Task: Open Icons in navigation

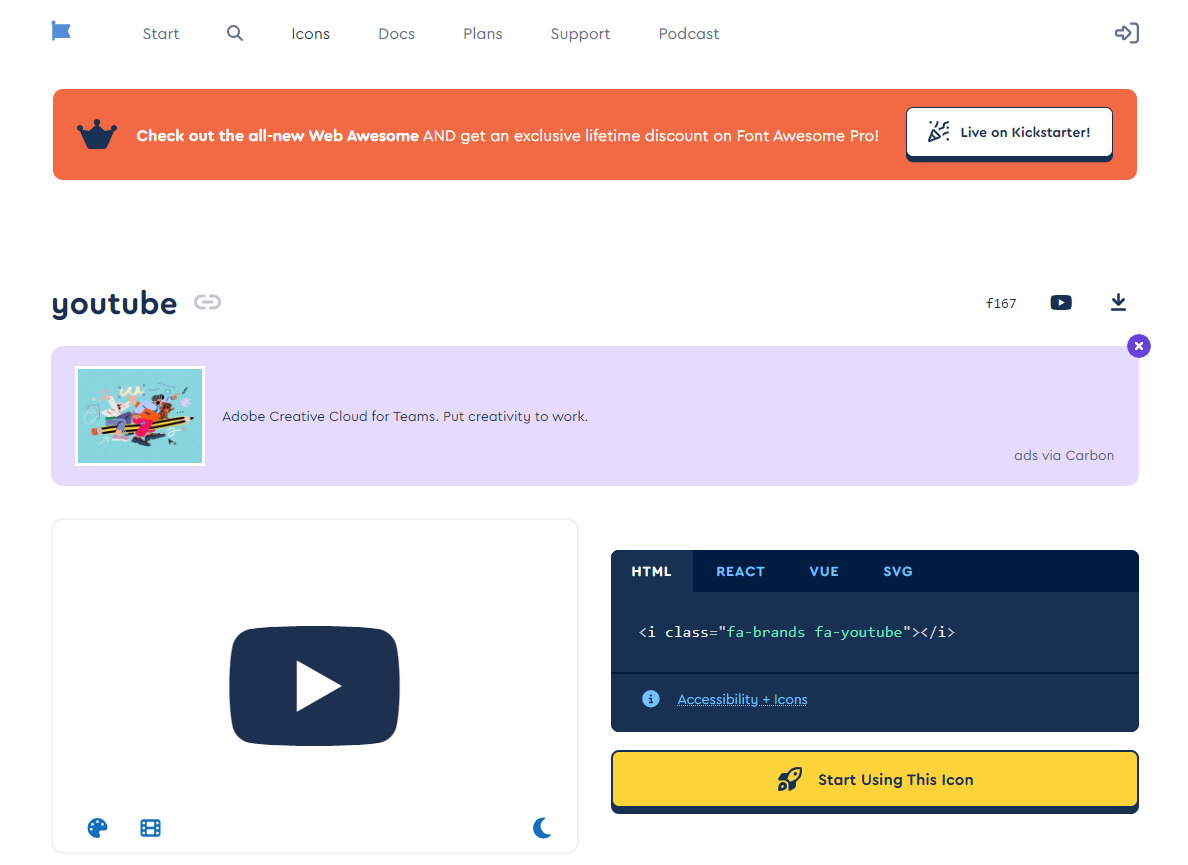Action: [311, 33]
